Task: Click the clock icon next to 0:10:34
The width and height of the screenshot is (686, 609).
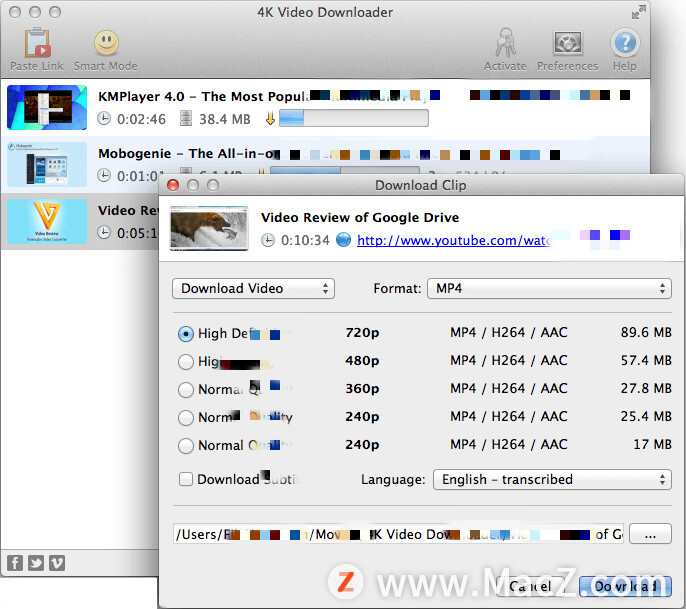Action: click(x=268, y=240)
